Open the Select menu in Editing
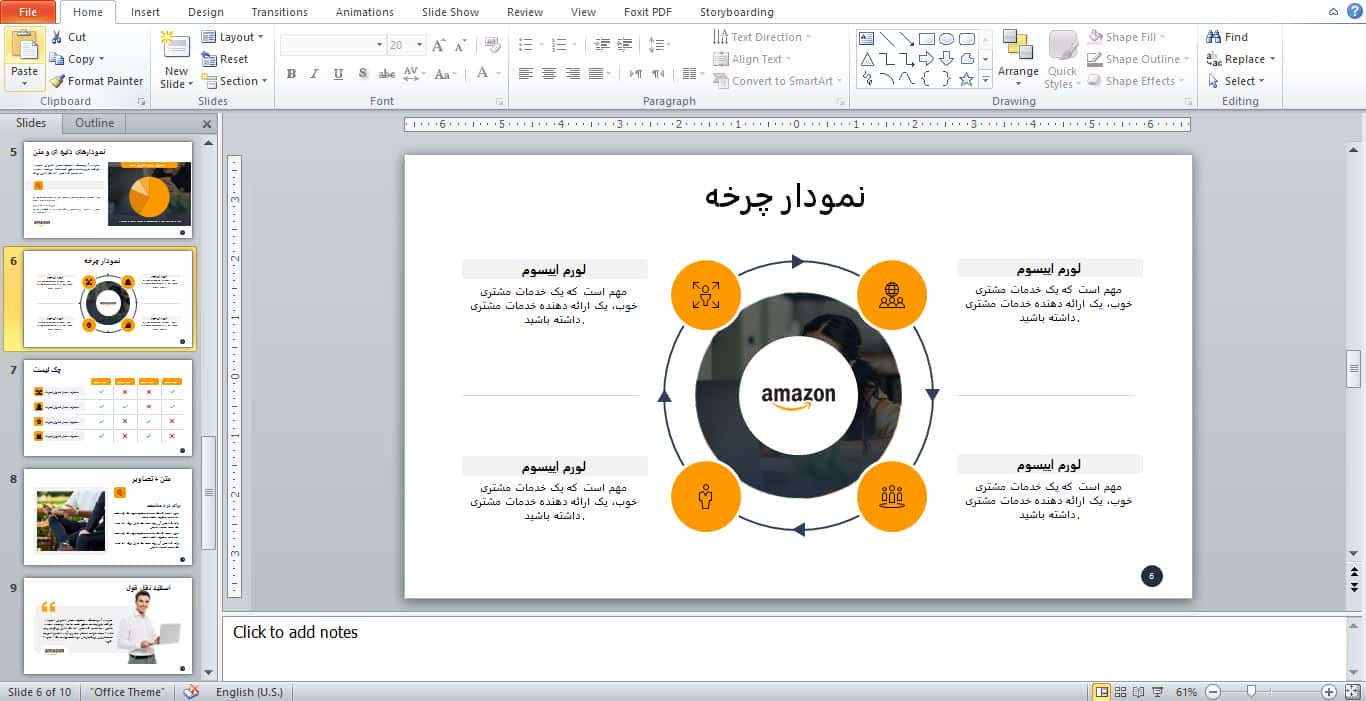The height and width of the screenshot is (701, 1366). click(x=1237, y=81)
